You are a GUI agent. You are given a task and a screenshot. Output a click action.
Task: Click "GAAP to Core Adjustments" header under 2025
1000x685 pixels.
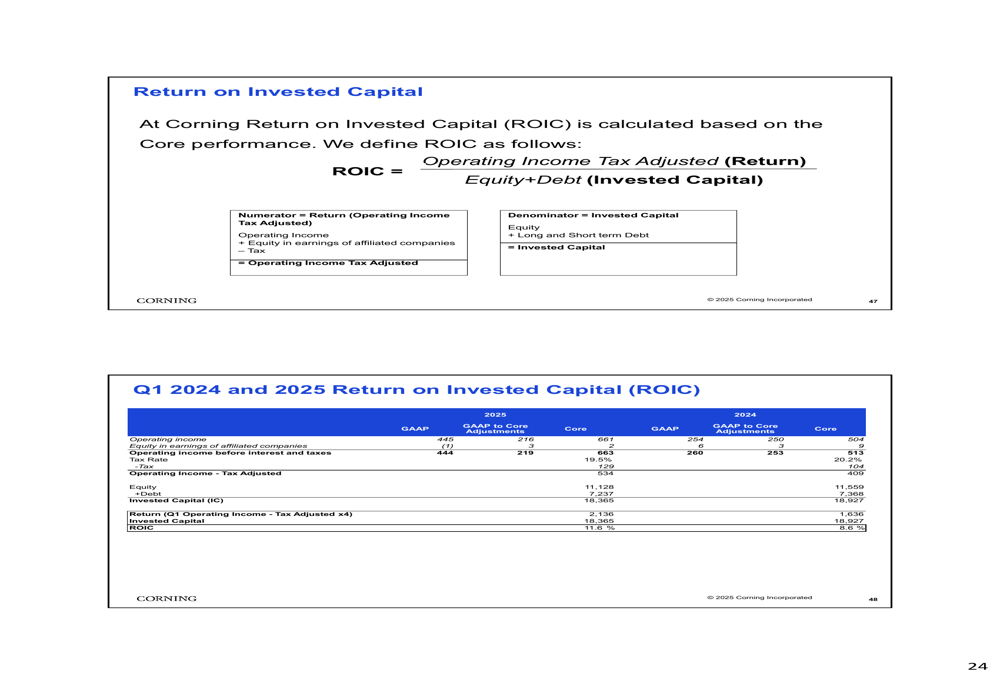[x=495, y=429]
